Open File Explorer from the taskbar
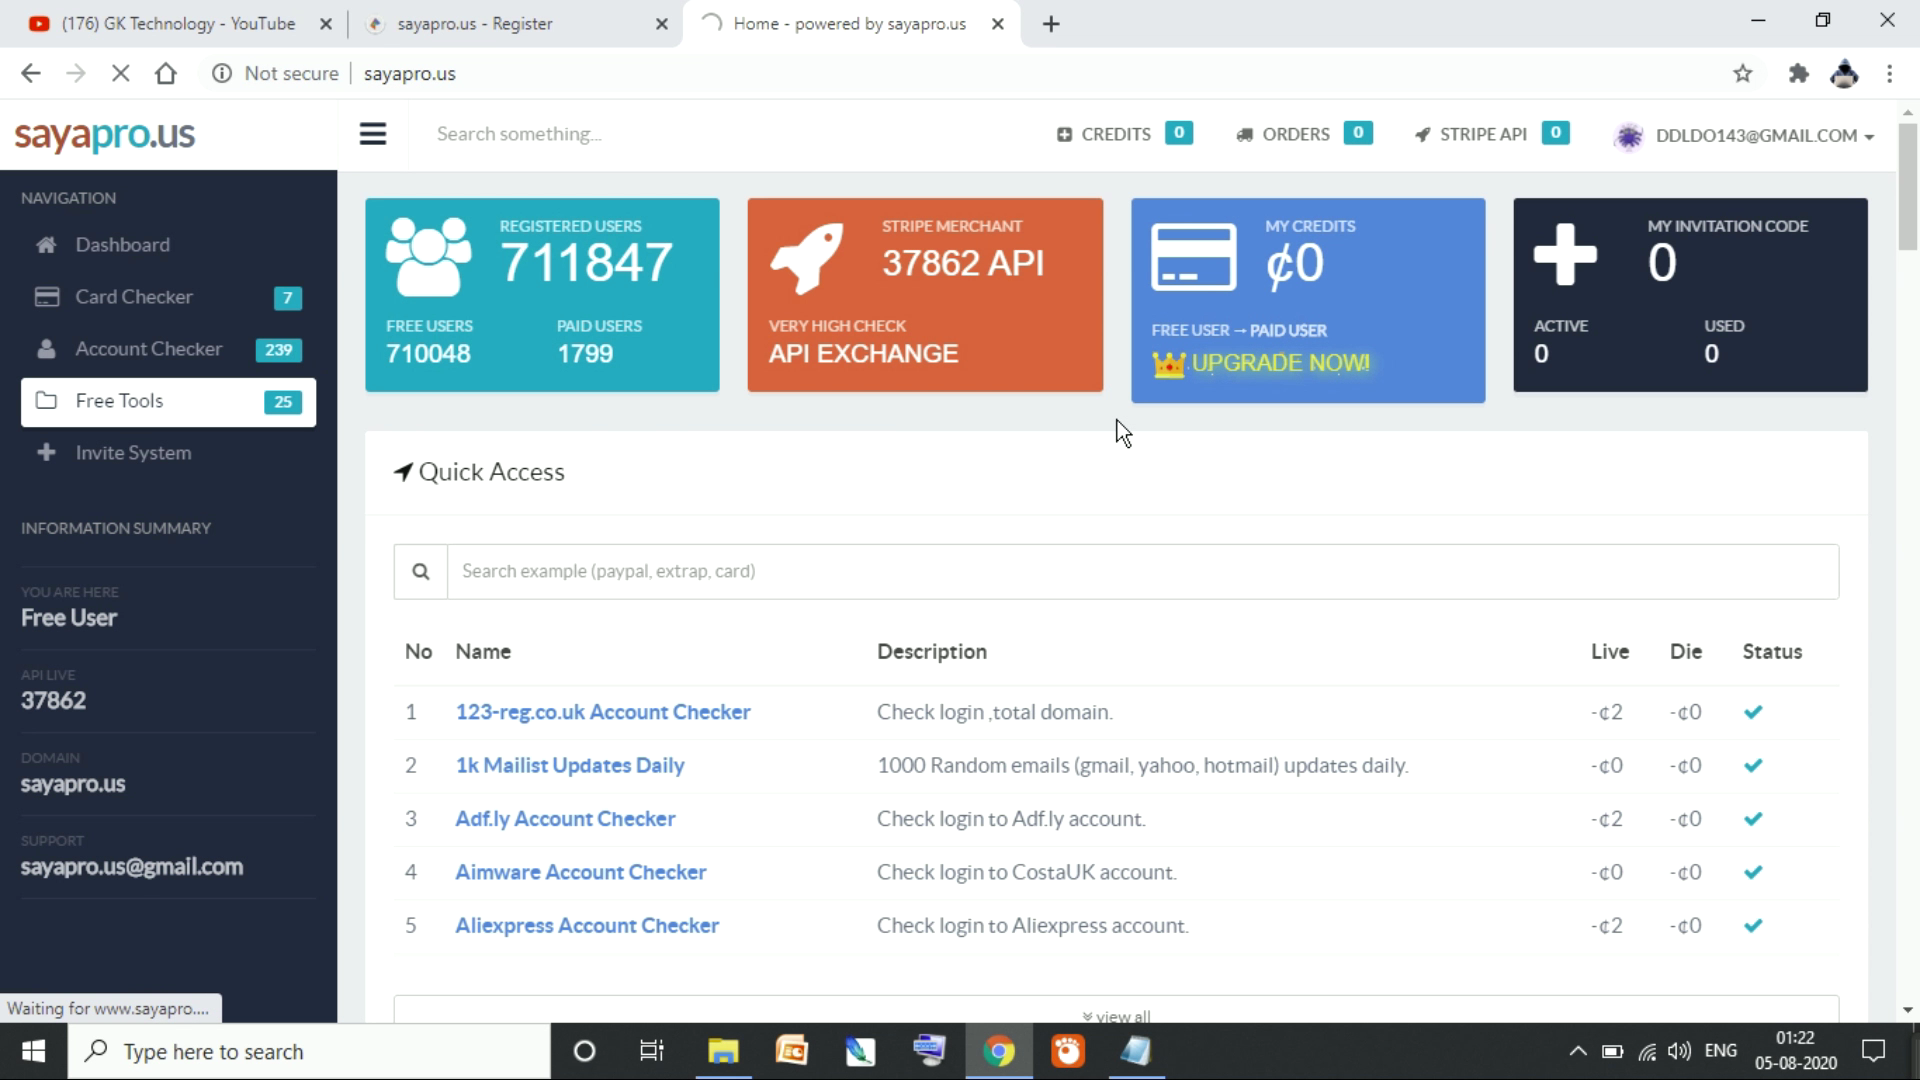 [x=723, y=1051]
